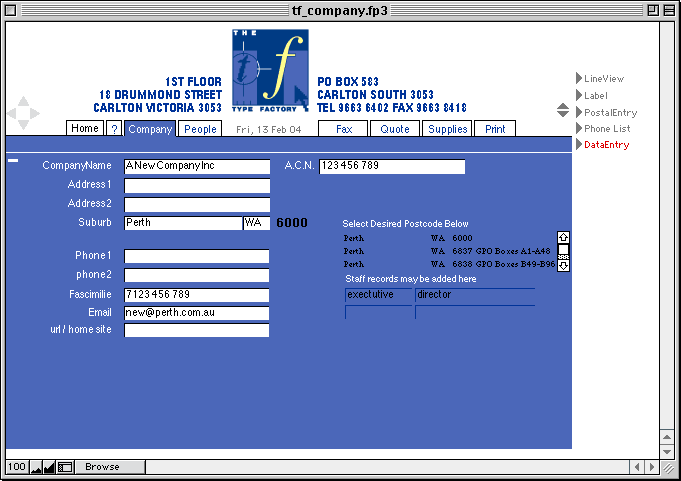Open the Browse mode popup menu
This screenshot has width=681, height=481.
coord(102,467)
